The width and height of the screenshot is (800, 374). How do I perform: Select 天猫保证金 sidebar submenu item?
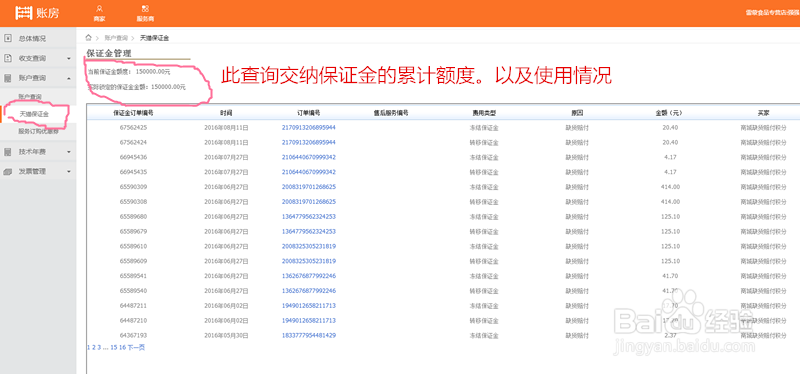[x=34, y=114]
